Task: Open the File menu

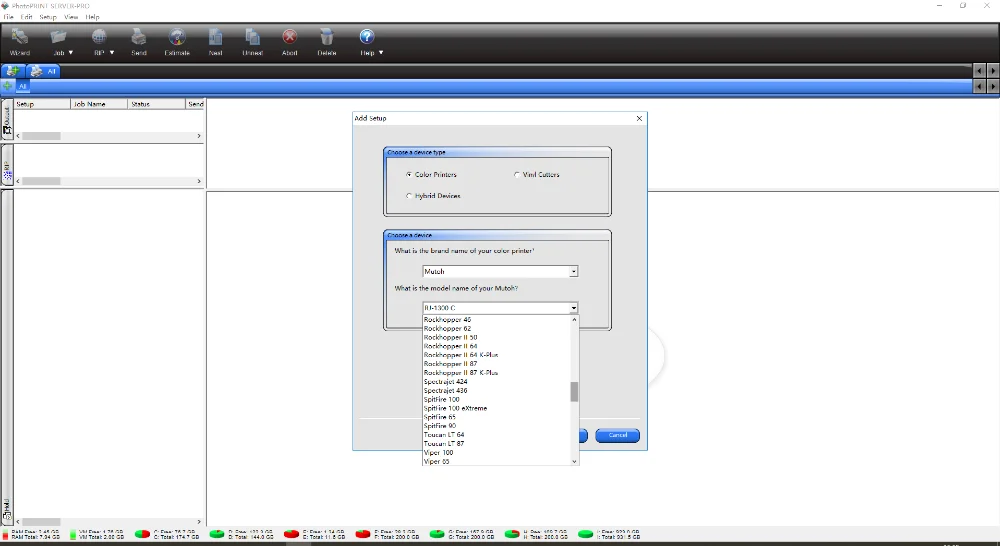Action: (x=8, y=17)
